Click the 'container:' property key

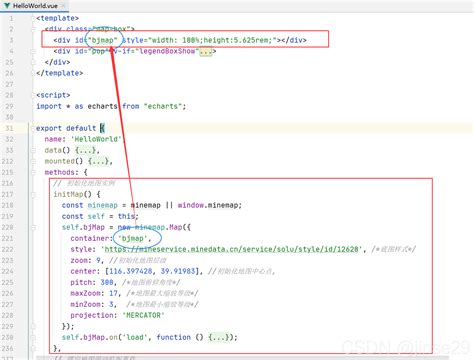[x=92, y=238]
